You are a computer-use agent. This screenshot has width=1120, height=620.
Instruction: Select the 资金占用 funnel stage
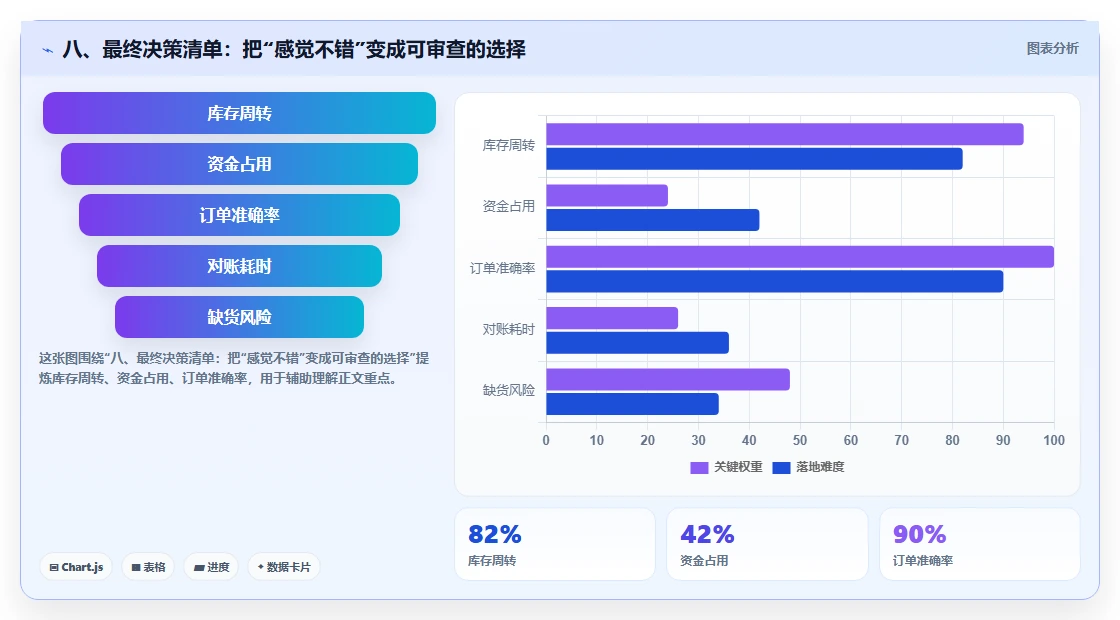point(239,164)
